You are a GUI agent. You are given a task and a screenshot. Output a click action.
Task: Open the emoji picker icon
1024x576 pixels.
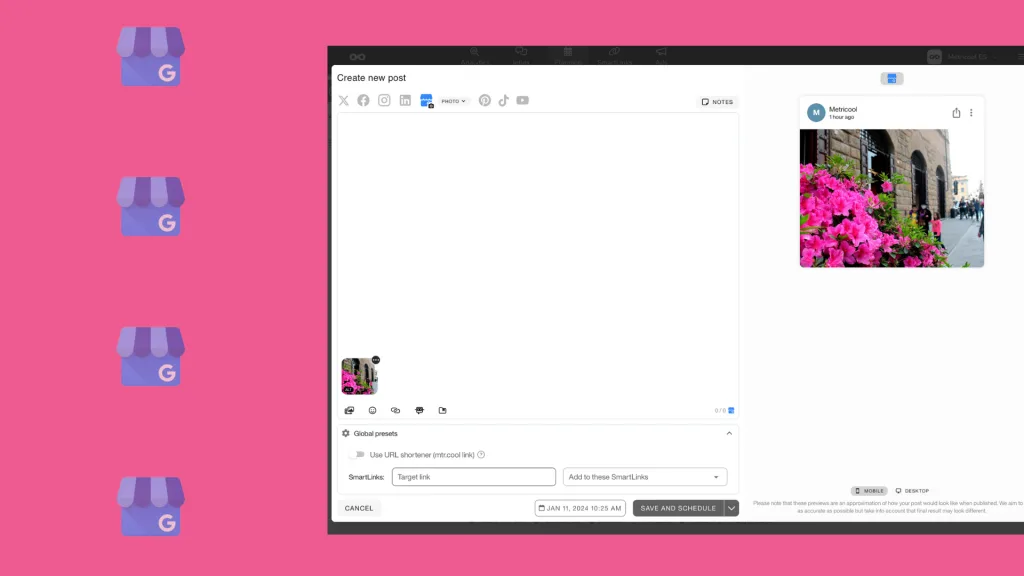click(x=372, y=410)
